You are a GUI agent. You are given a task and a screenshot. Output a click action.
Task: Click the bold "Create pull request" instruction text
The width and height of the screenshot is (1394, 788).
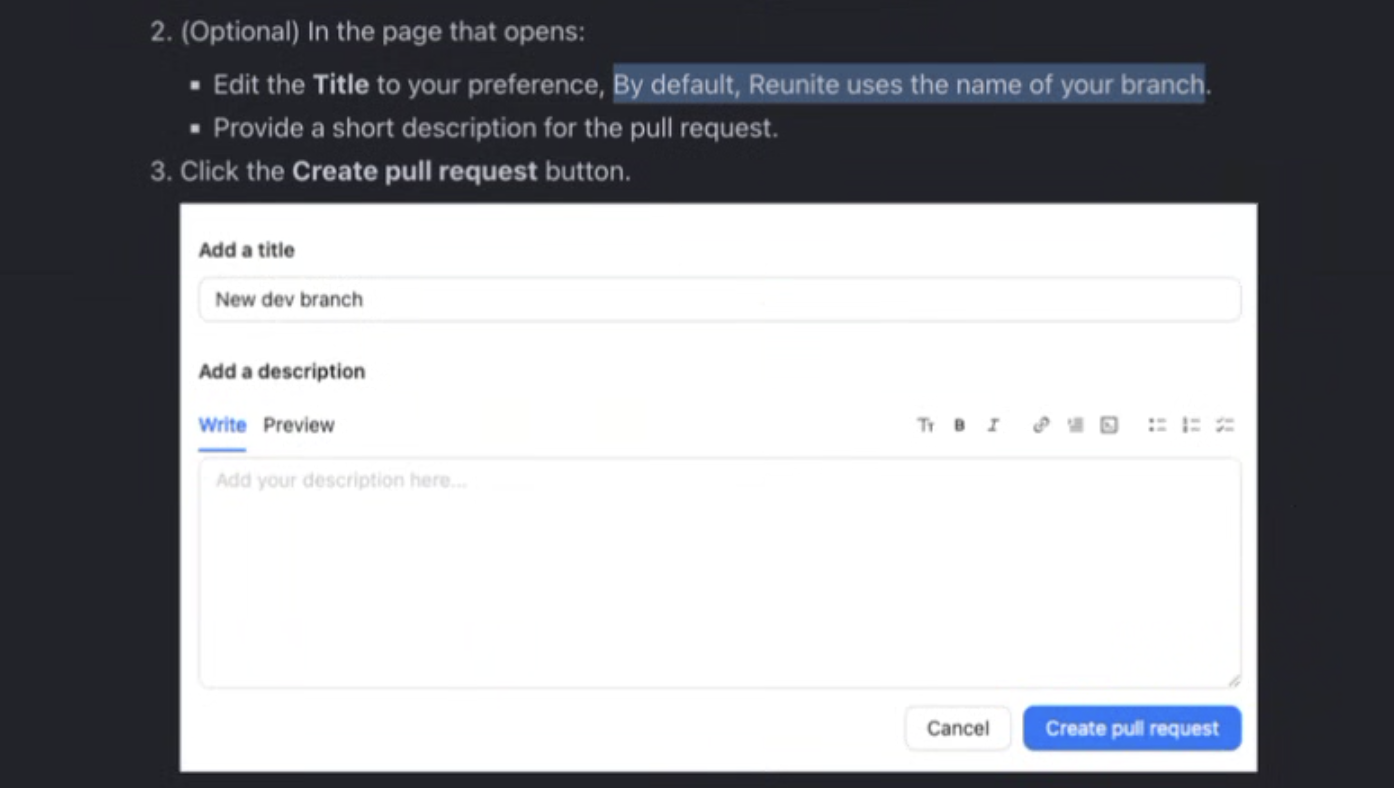pyautogui.click(x=414, y=171)
